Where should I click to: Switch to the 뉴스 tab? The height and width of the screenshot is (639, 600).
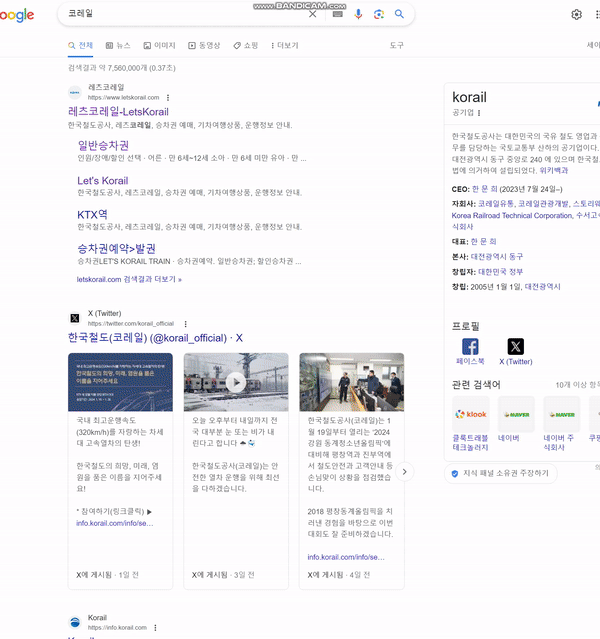(118, 45)
